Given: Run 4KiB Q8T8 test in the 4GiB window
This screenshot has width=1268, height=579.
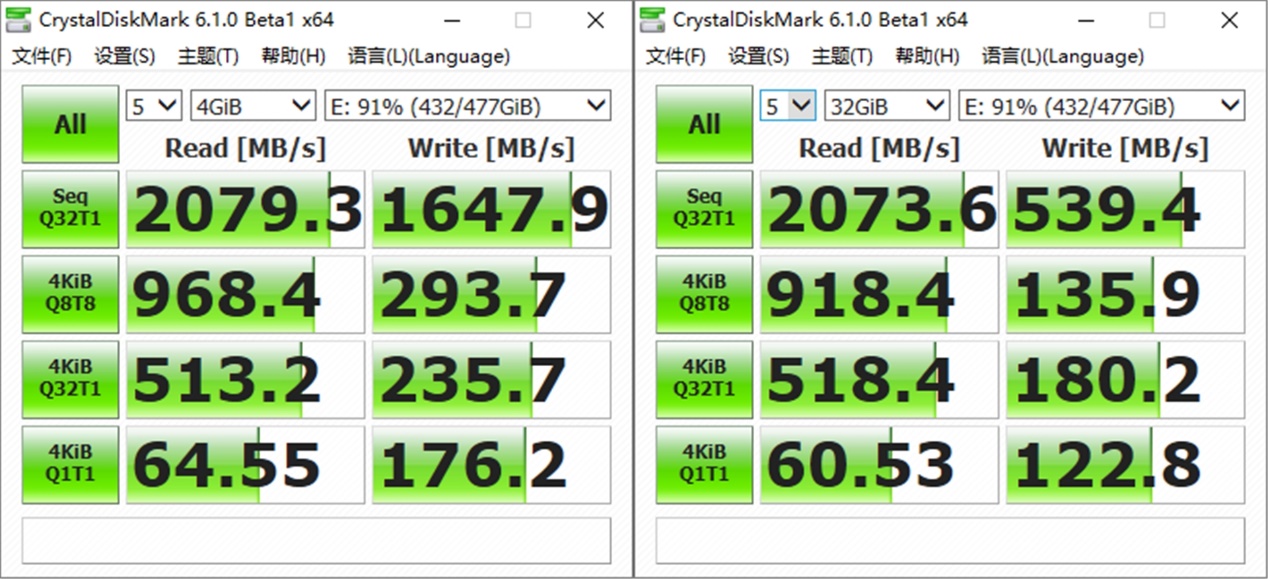Looking at the screenshot, I should click(70, 294).
